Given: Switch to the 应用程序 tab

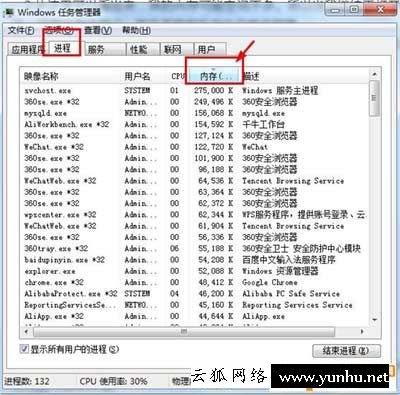Looking at the screenshot, I should pyautogui.click(x=26, y=50).
